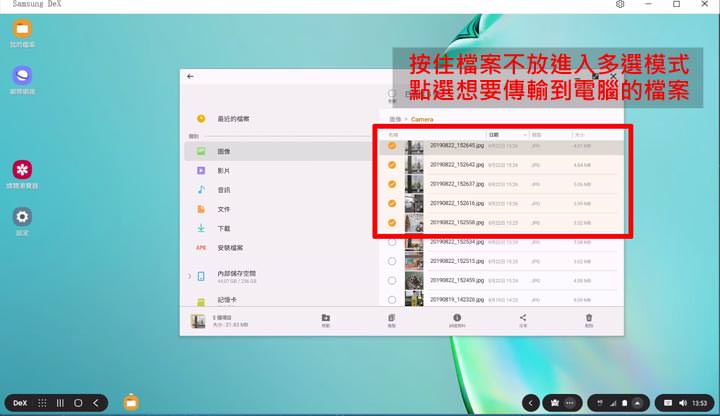Click the Delete trash icon
Image resolution: width=720 pixels, height=416 pixels.
tap(589, 320)
